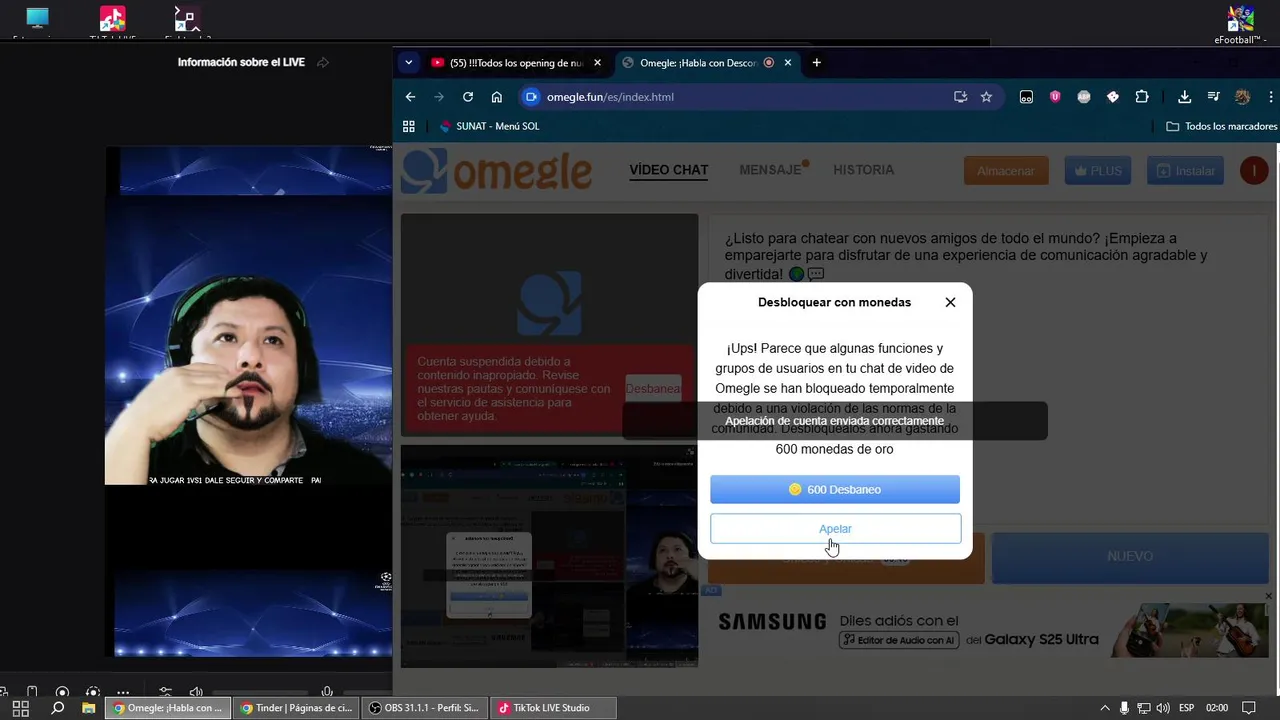Click the white tag-shaped extension icon
The width and height of the screenshot is (1280, 720).
point(1113,97)
